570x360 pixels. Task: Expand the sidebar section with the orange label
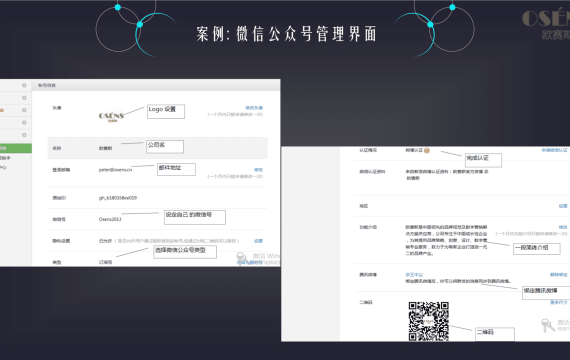coord(24,110)
